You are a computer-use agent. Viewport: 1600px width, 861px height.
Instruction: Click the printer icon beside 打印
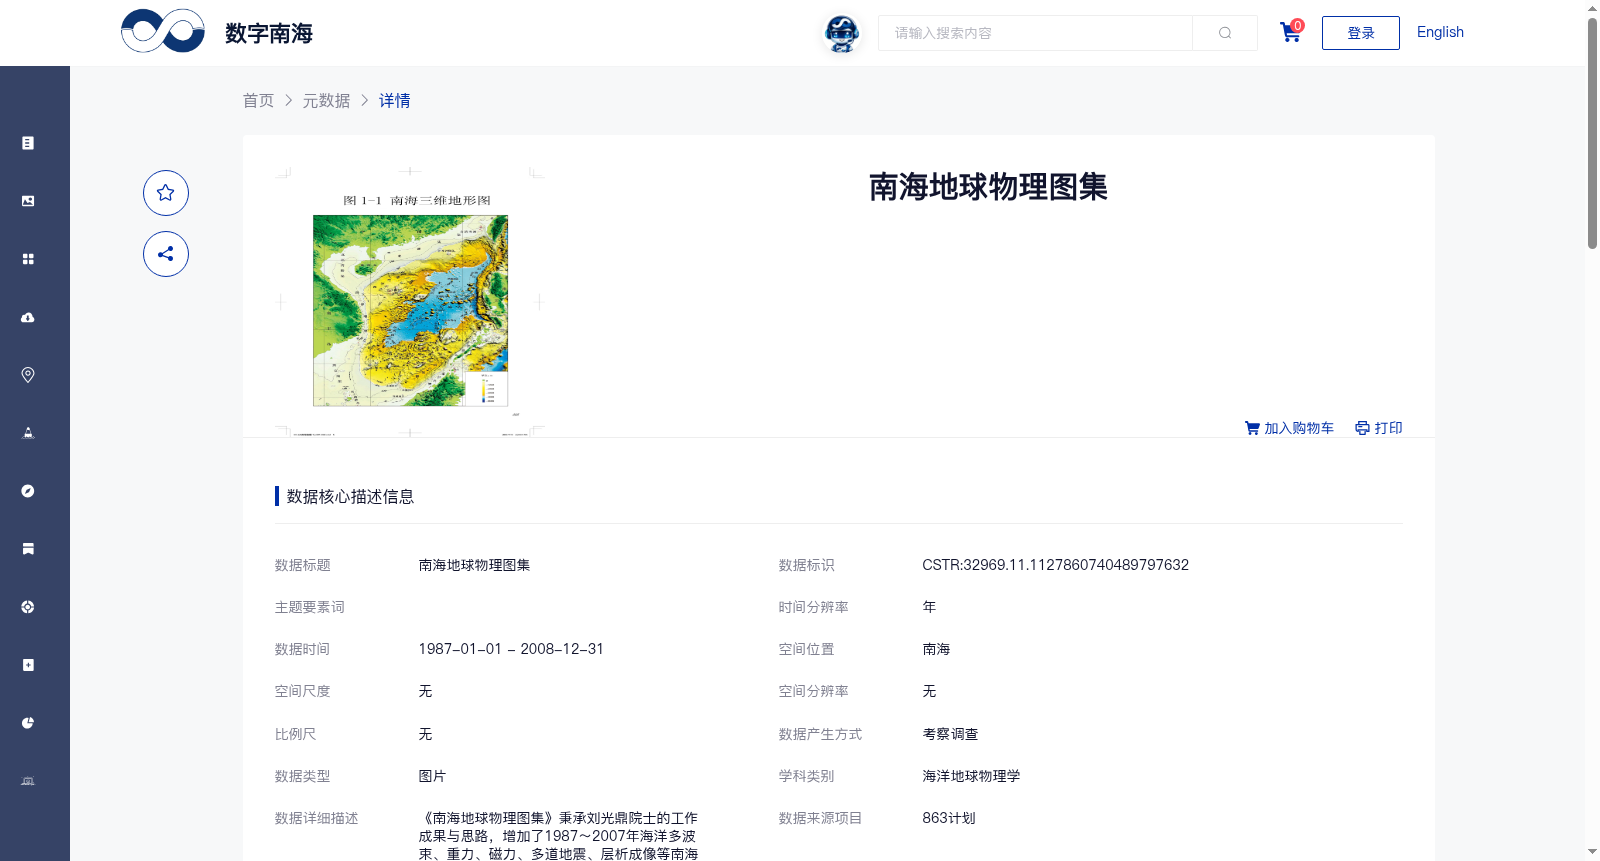[1362, 428]
